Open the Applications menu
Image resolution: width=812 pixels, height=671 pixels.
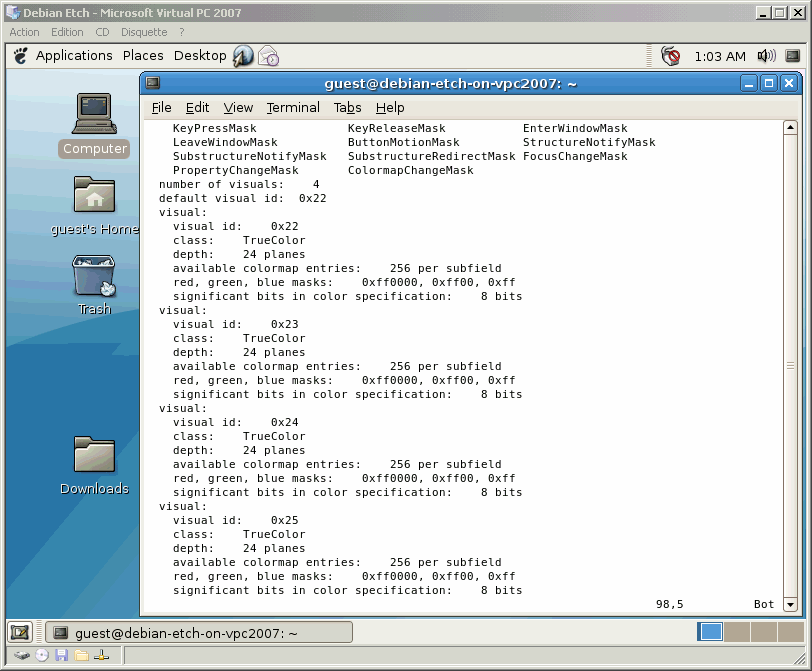73,56
